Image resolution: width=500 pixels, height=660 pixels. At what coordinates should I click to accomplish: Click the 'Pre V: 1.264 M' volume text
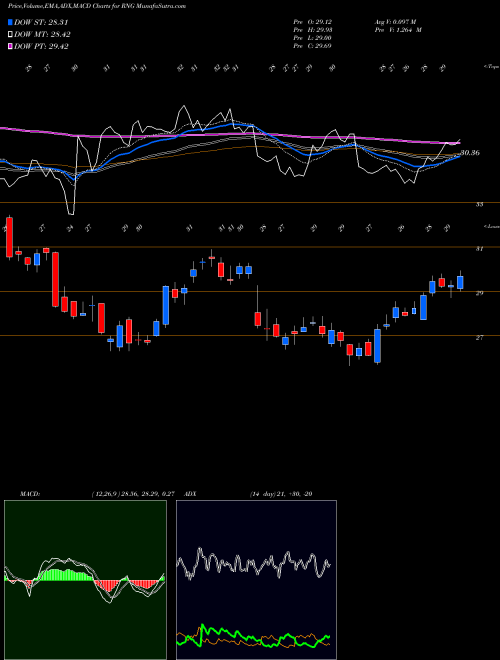(x=398, y=30)
